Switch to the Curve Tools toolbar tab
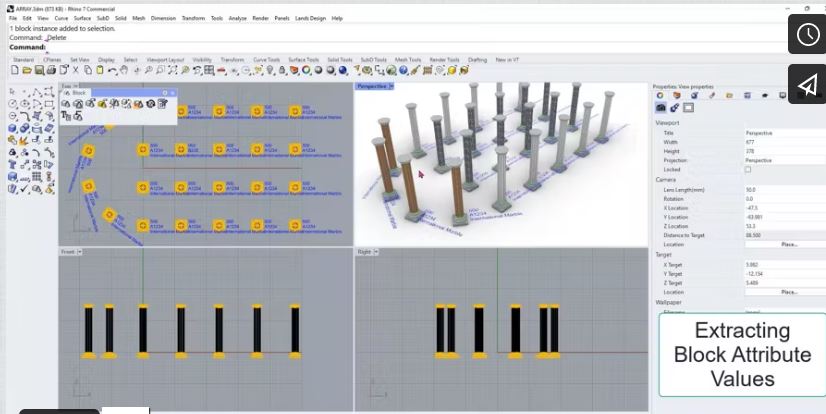826x414 pixels. [x=266, y=59]
